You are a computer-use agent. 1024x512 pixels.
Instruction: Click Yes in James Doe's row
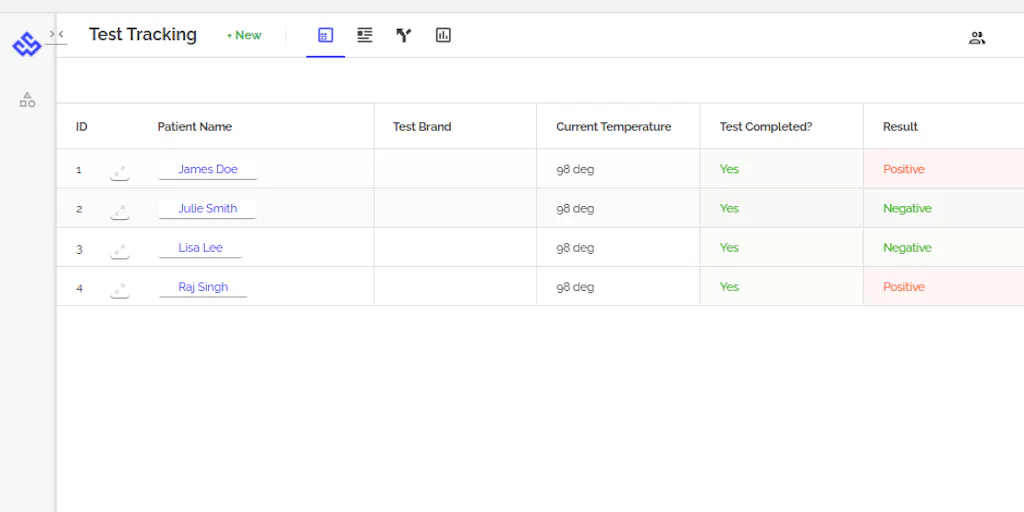point(729,169)
